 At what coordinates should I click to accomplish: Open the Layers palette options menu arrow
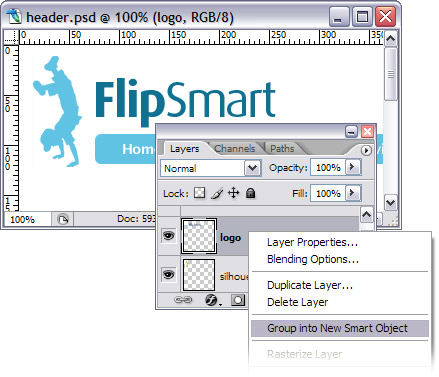tap(366, 150)
